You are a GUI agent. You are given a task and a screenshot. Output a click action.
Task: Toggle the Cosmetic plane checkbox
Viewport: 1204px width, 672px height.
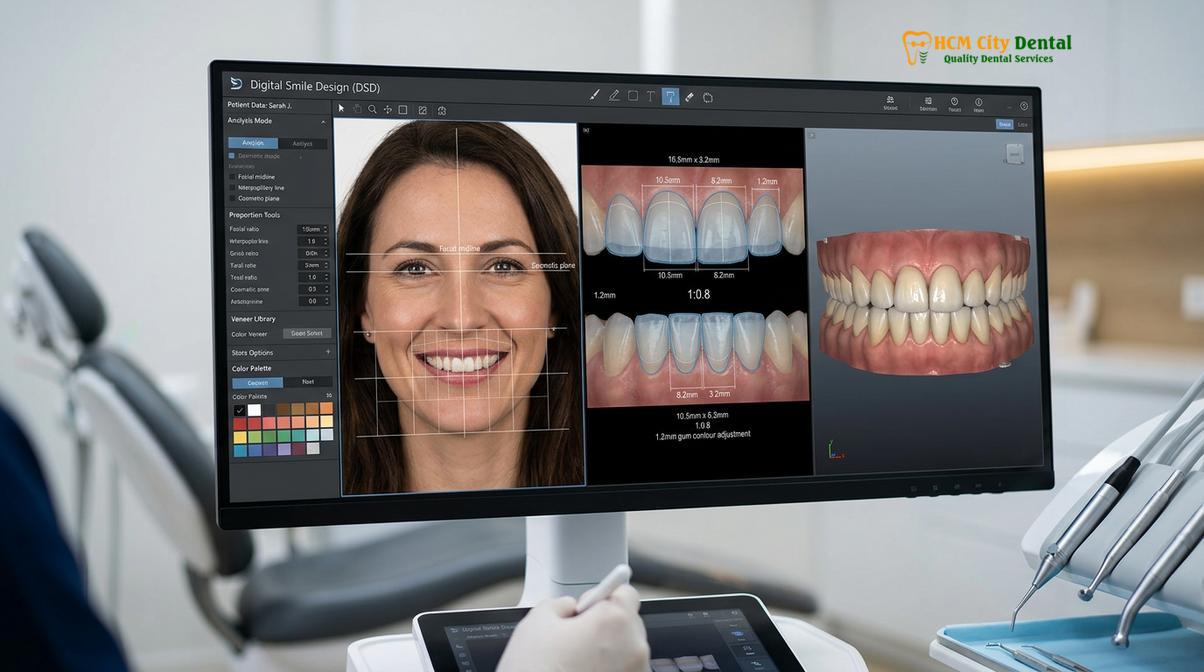pos(232,198)
